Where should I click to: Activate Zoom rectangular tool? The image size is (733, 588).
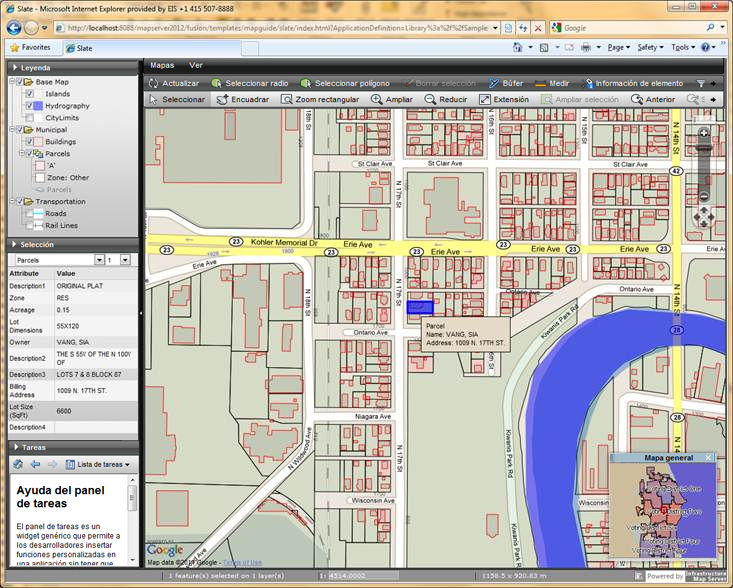click(320, 99)
